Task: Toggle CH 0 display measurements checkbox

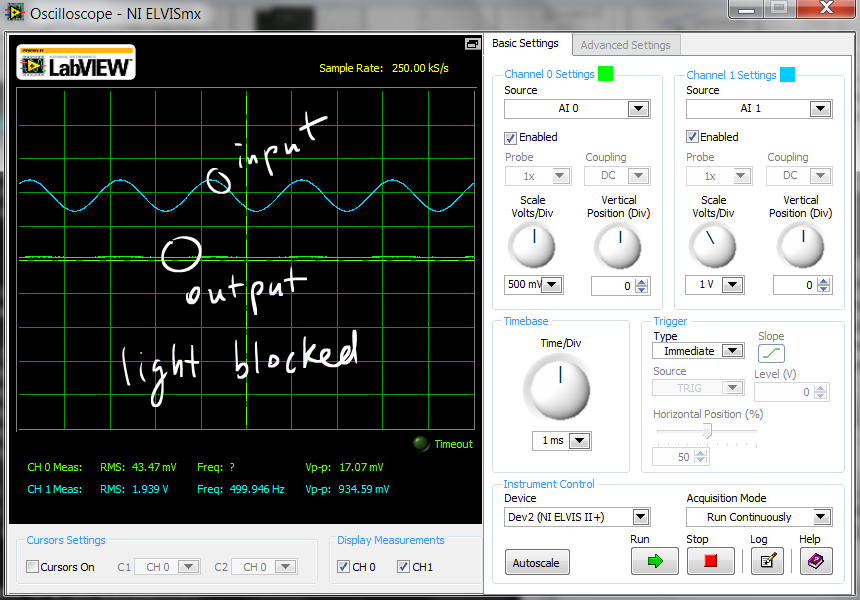Action: [343, 567]
